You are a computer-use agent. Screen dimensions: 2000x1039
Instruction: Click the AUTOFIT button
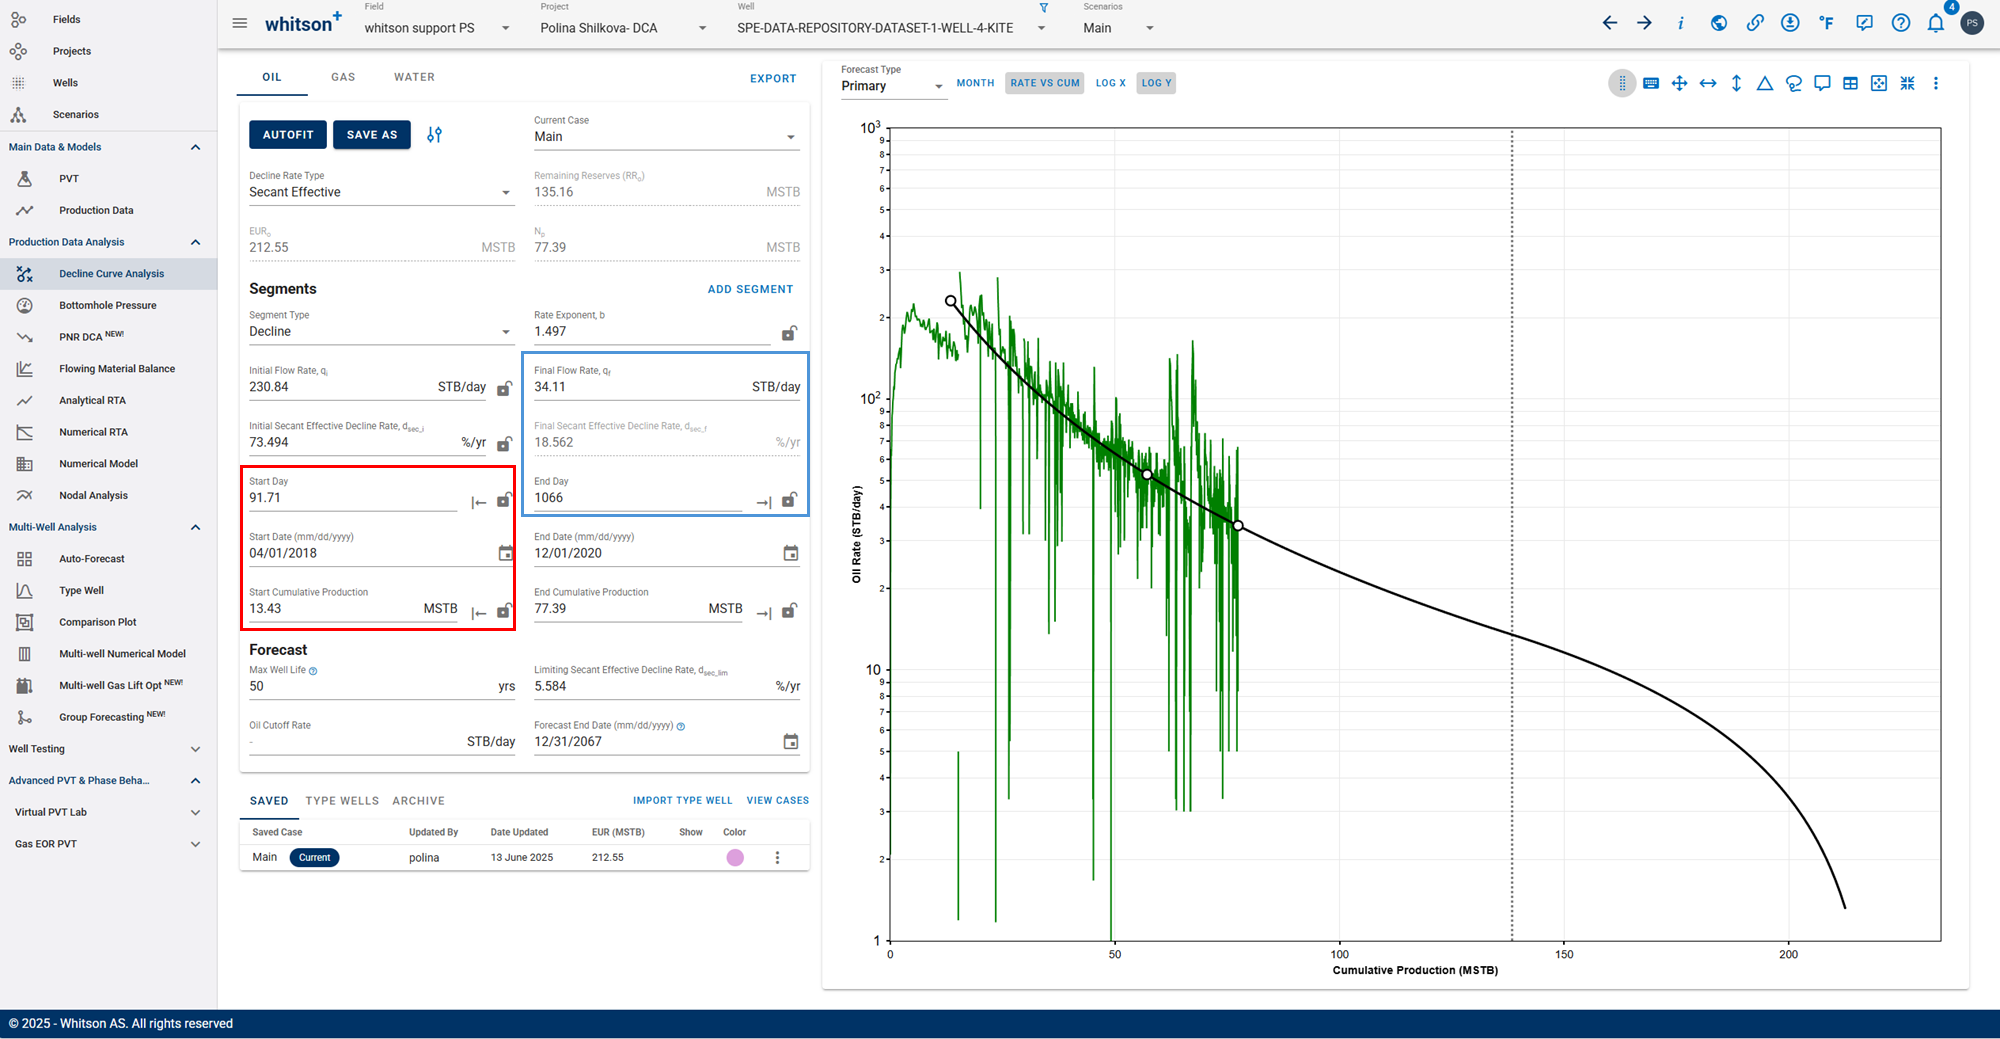[288, 135]
